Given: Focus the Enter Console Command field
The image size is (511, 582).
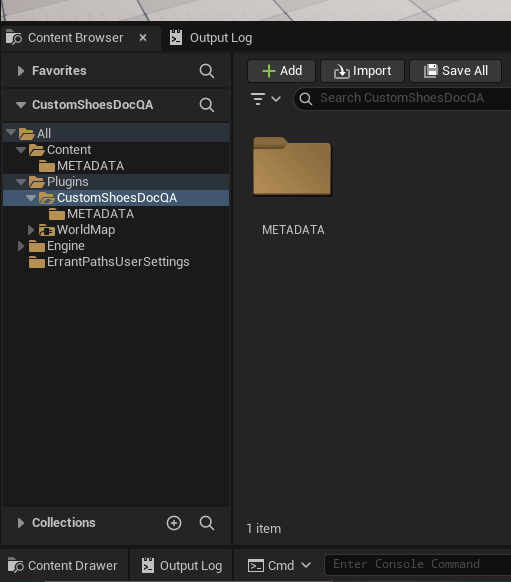Looking at the screenshot, I should [x=417, y=565].
